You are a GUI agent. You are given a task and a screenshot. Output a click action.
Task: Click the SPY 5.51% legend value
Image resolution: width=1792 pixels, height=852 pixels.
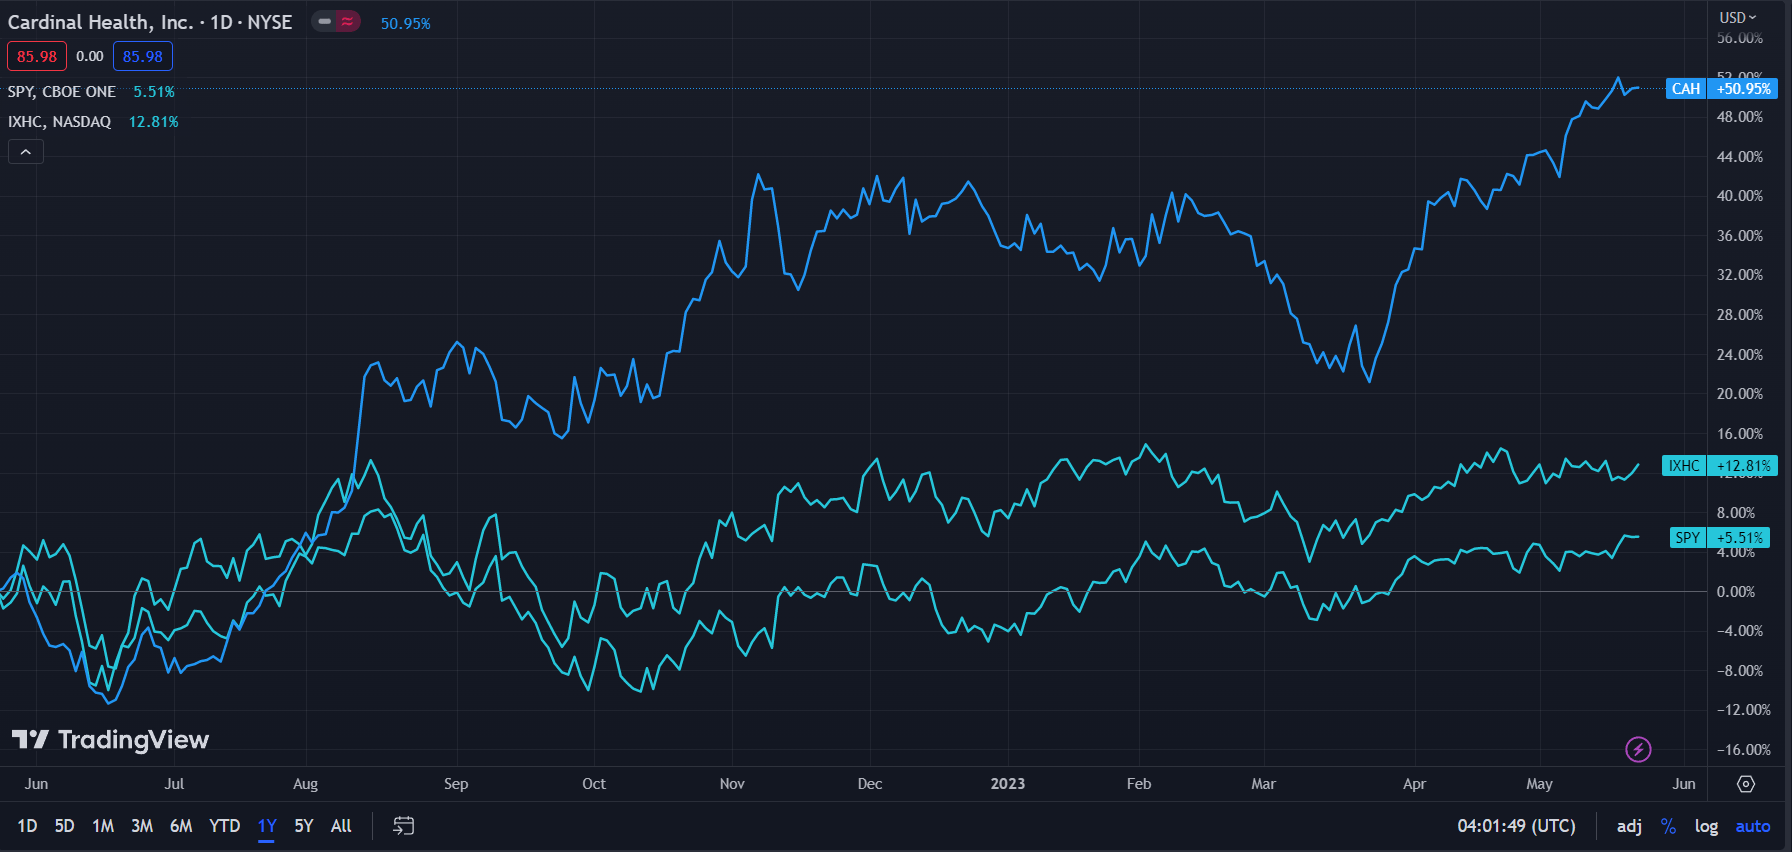click(x=154, y=92)
